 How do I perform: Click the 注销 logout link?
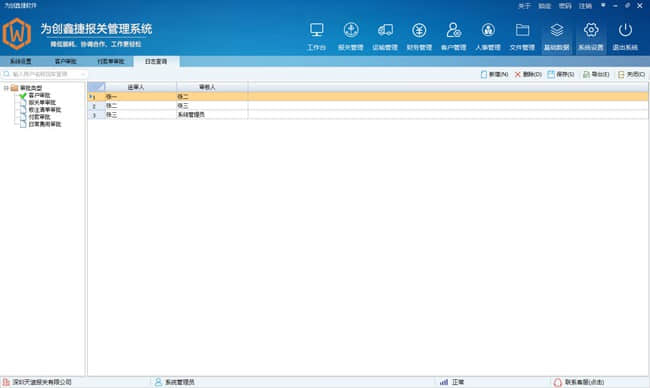pos(585,6)
